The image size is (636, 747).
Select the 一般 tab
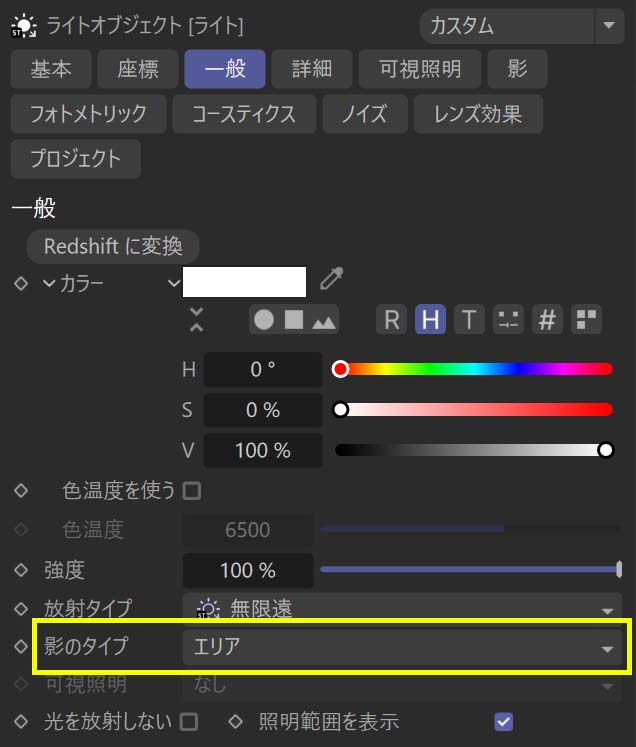click(x=225, y=69)
